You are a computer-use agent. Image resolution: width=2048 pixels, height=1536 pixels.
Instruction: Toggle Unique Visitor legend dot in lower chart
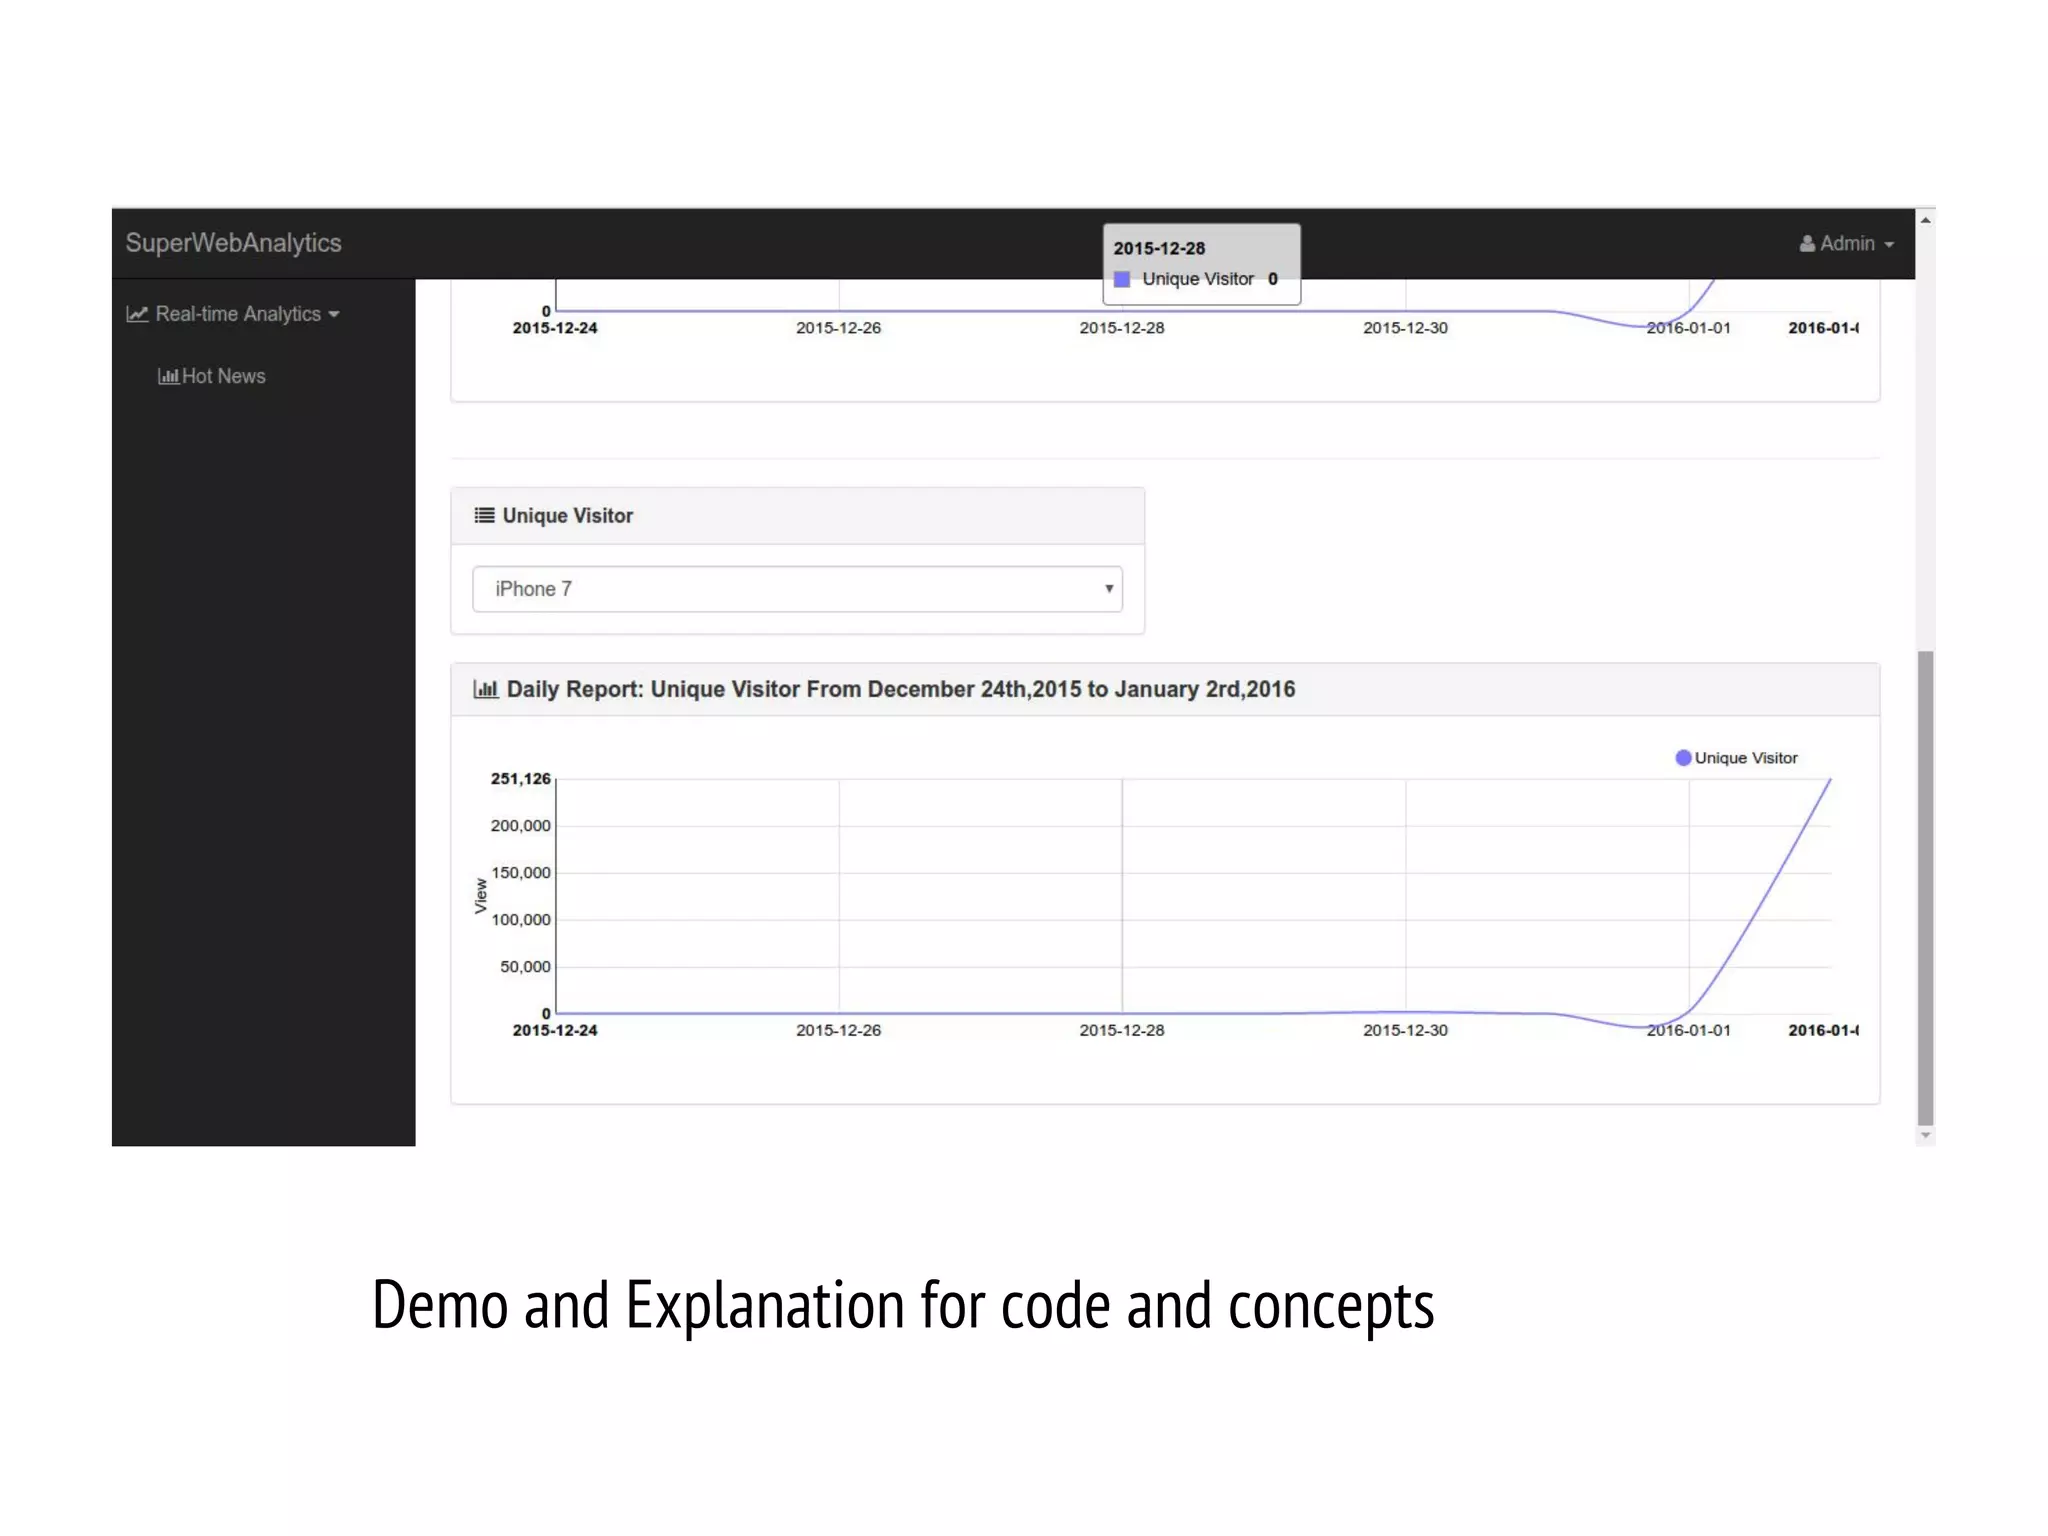click(1683, 758)
